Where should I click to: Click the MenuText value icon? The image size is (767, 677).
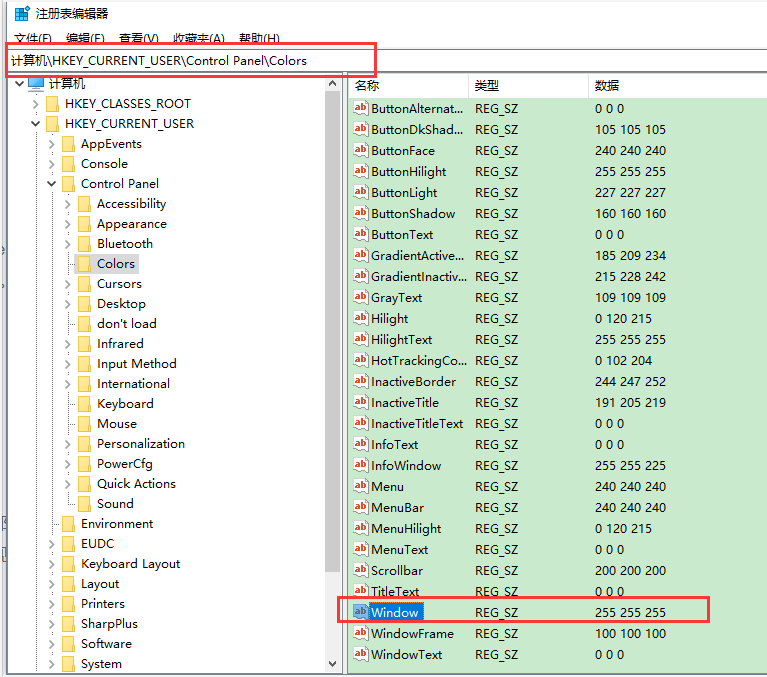coord(361,549)
